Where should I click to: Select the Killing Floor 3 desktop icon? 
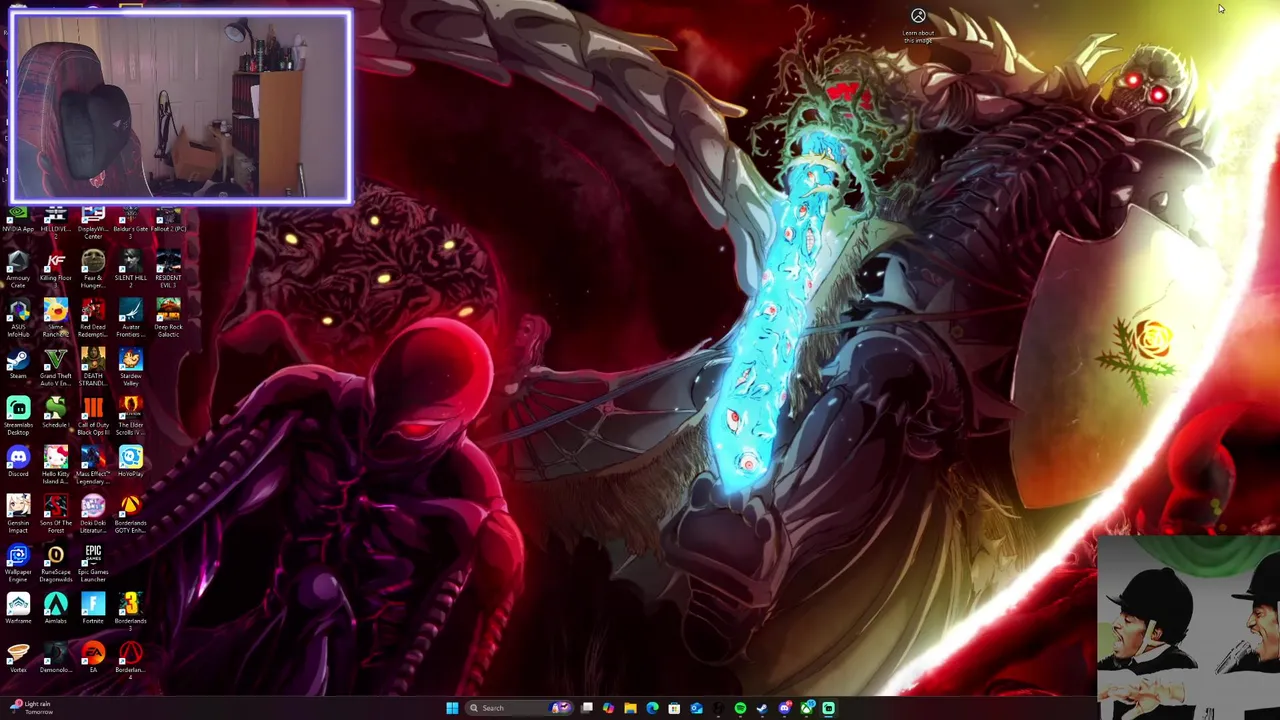coord(56,268)
